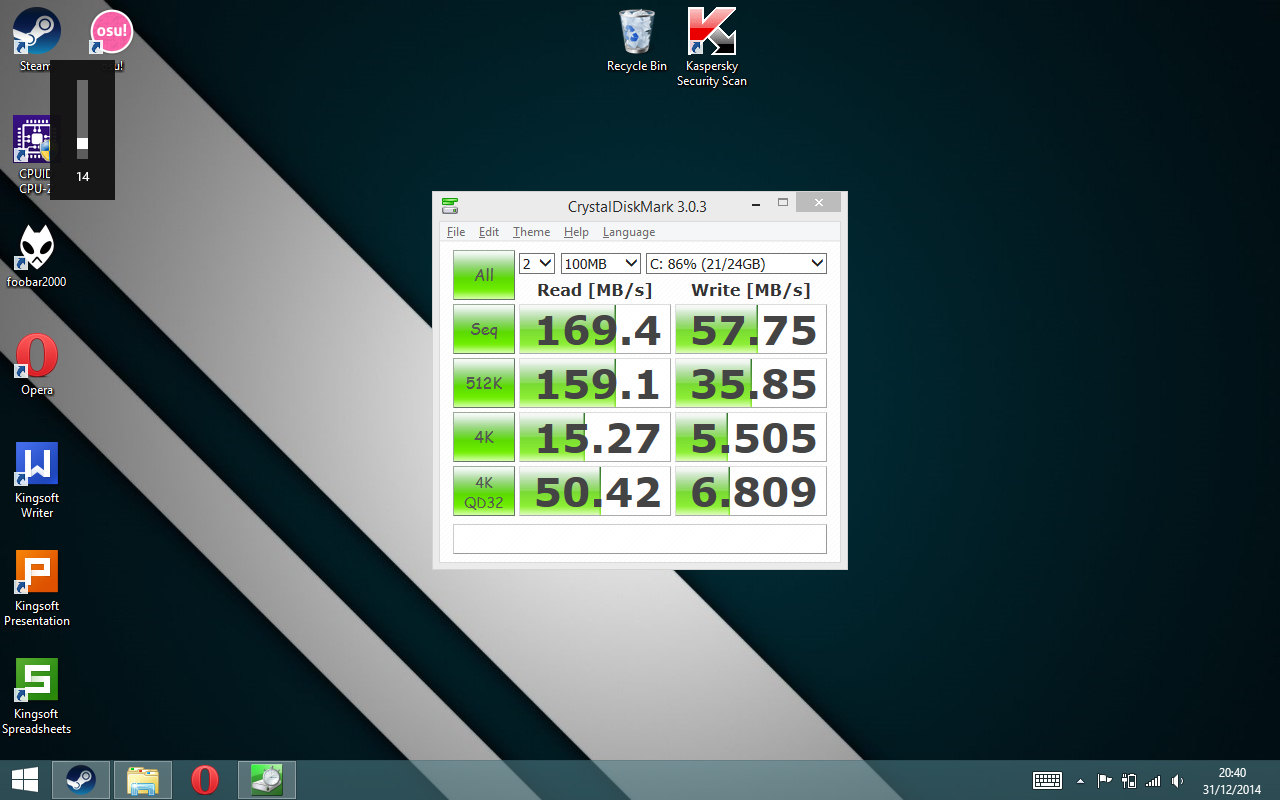This screenshot has width=1280, height=800.
Task: Expand the 100MB test size dropdown
Action: (600, 263)
